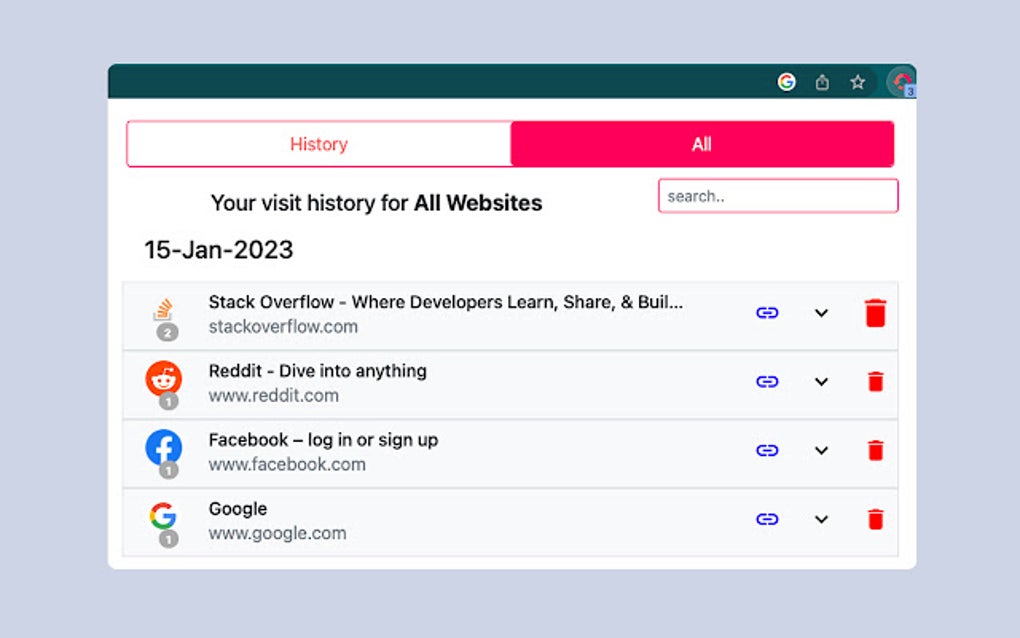Delete the Reddit entry using trash icon
Viewport: 1020px width, 638px height.
875,381
